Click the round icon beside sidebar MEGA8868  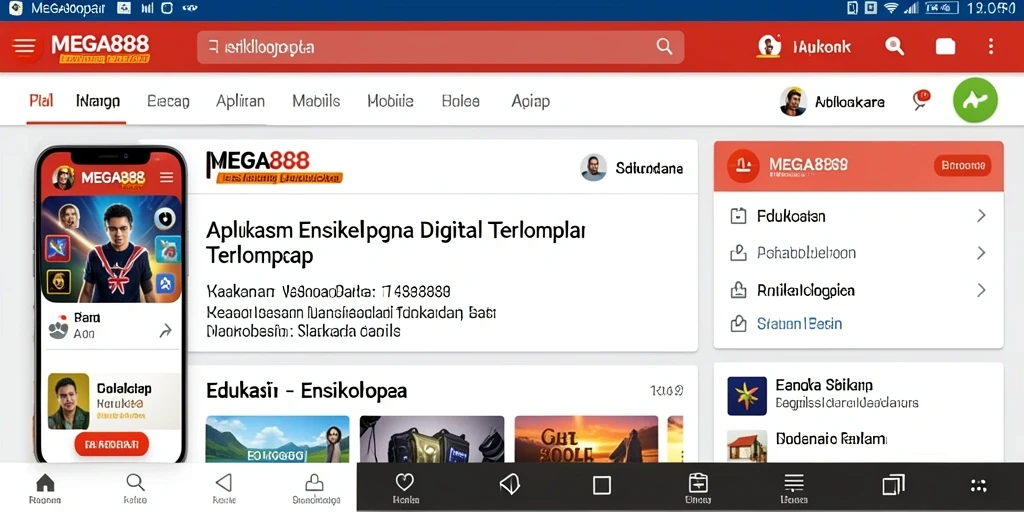tap(743, 166)
